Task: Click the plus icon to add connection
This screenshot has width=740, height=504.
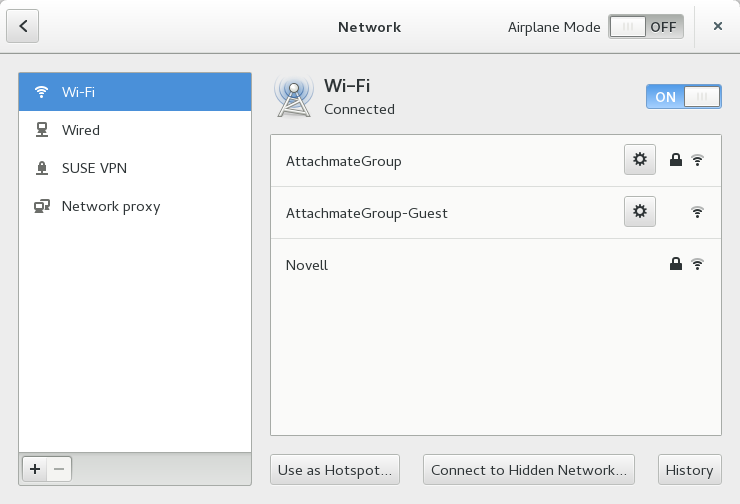Action: (x=35, y=469)
